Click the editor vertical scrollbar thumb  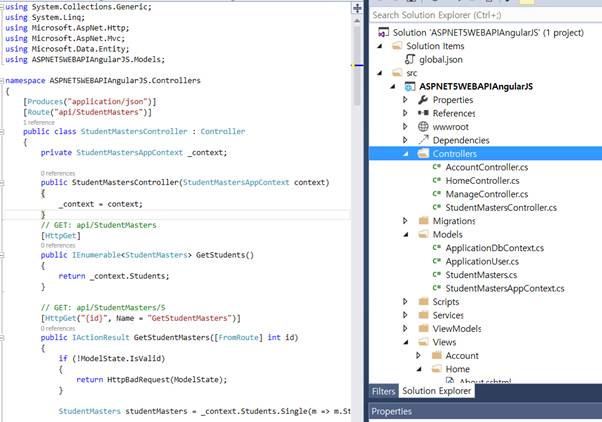pyautogui.click(x=357, y=63)
